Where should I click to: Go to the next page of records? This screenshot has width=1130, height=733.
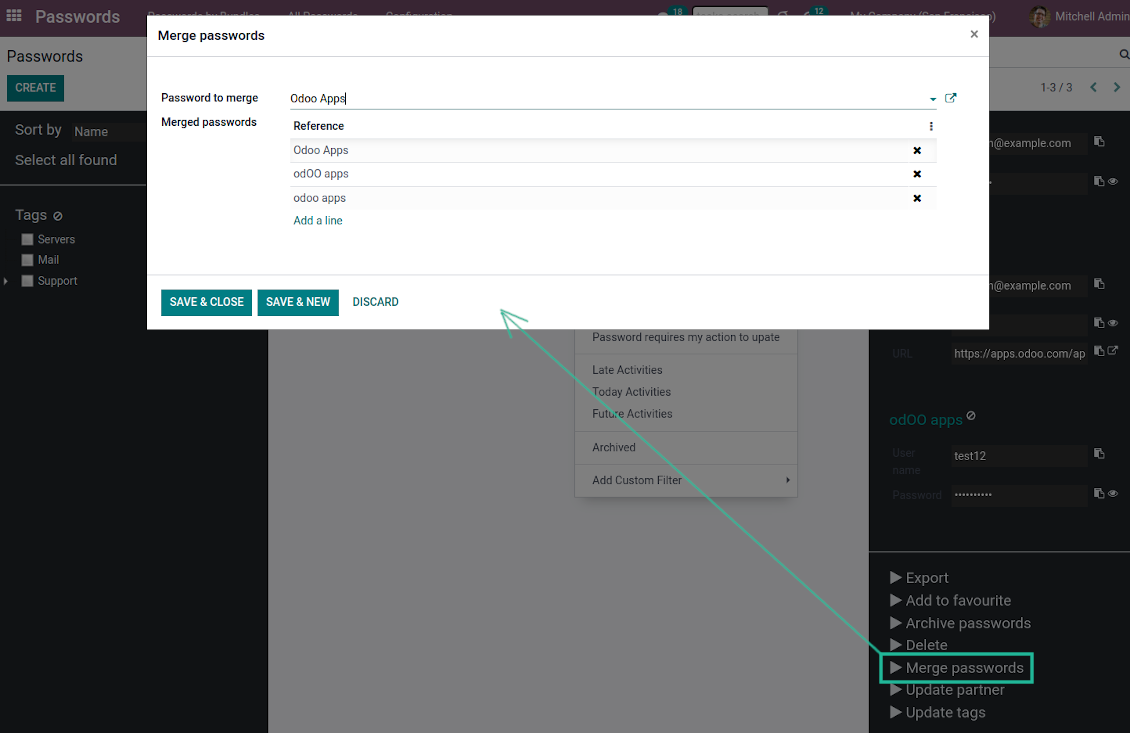[x=1117, y=87]
